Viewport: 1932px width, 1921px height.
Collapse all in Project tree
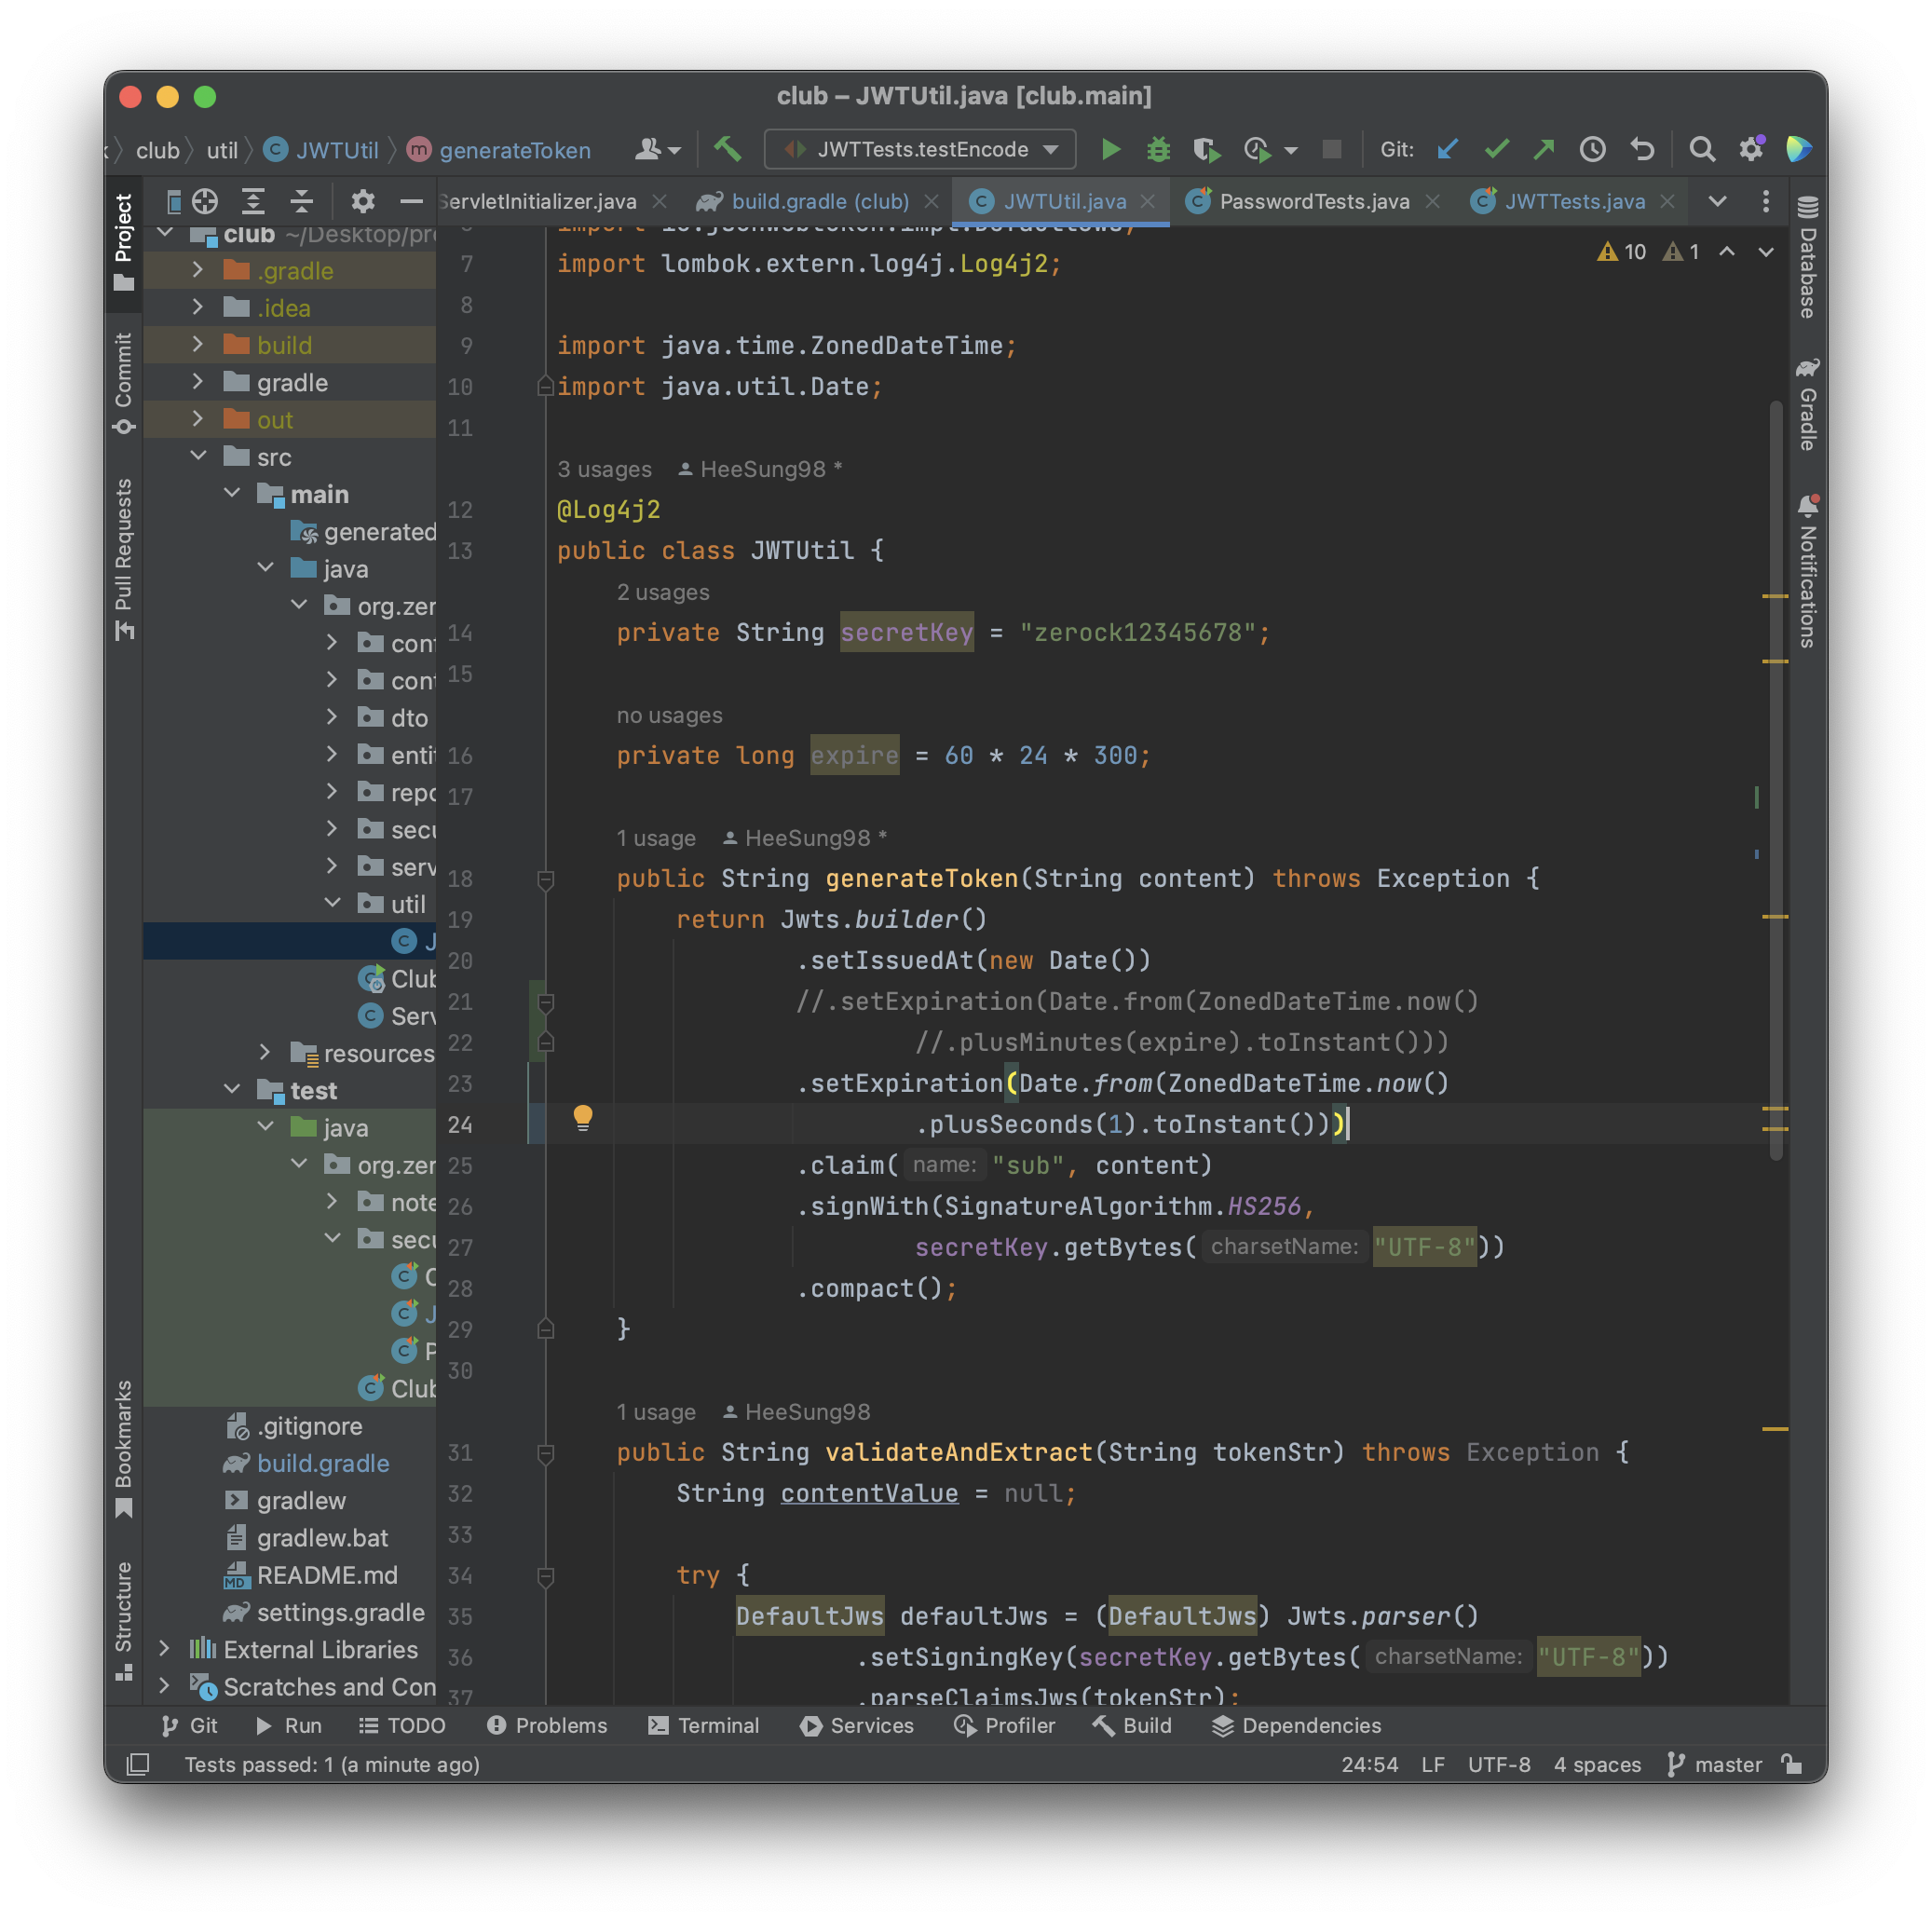coord(302,202)
